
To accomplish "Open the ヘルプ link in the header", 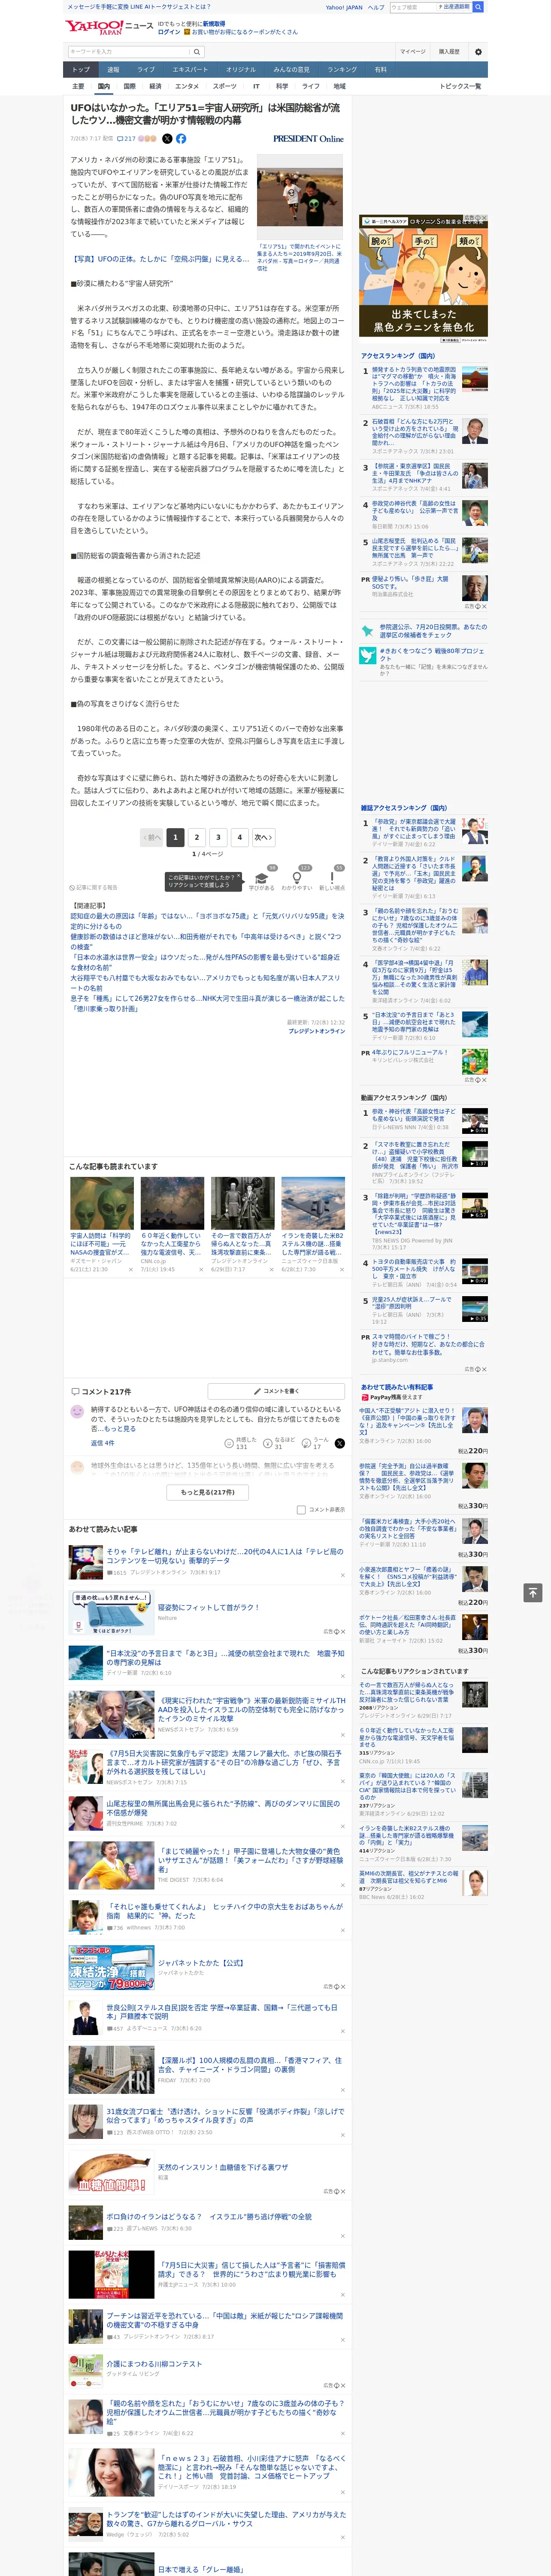I will pos(376,7).
